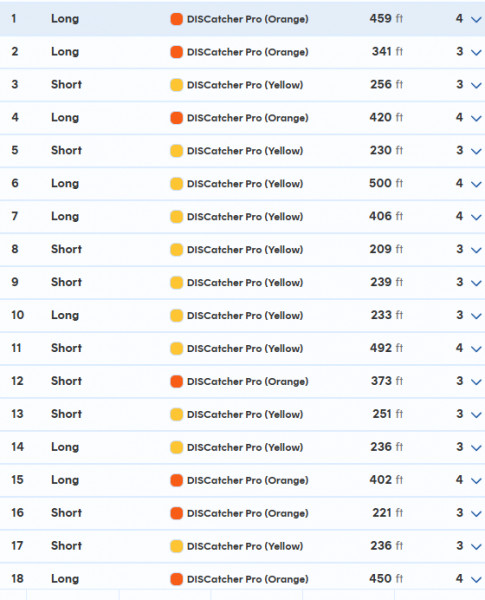
Task: Click orange basket swatch on hole 4
Action: click(x=176, y=118)
